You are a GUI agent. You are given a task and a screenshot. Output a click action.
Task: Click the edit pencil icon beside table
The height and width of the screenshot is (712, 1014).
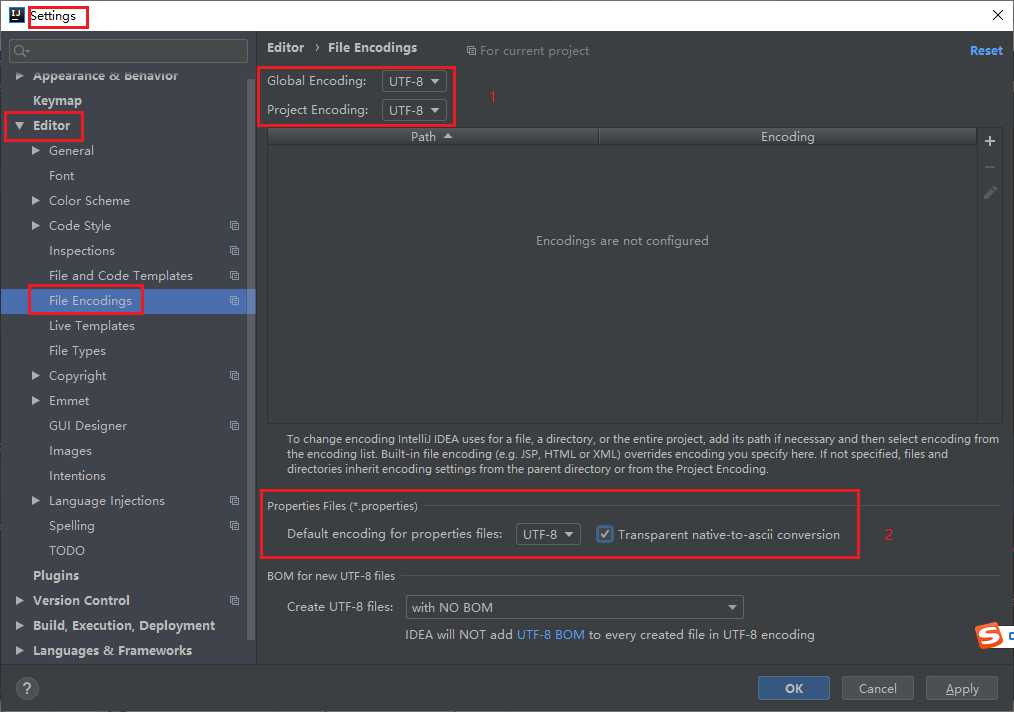point(989,193)
